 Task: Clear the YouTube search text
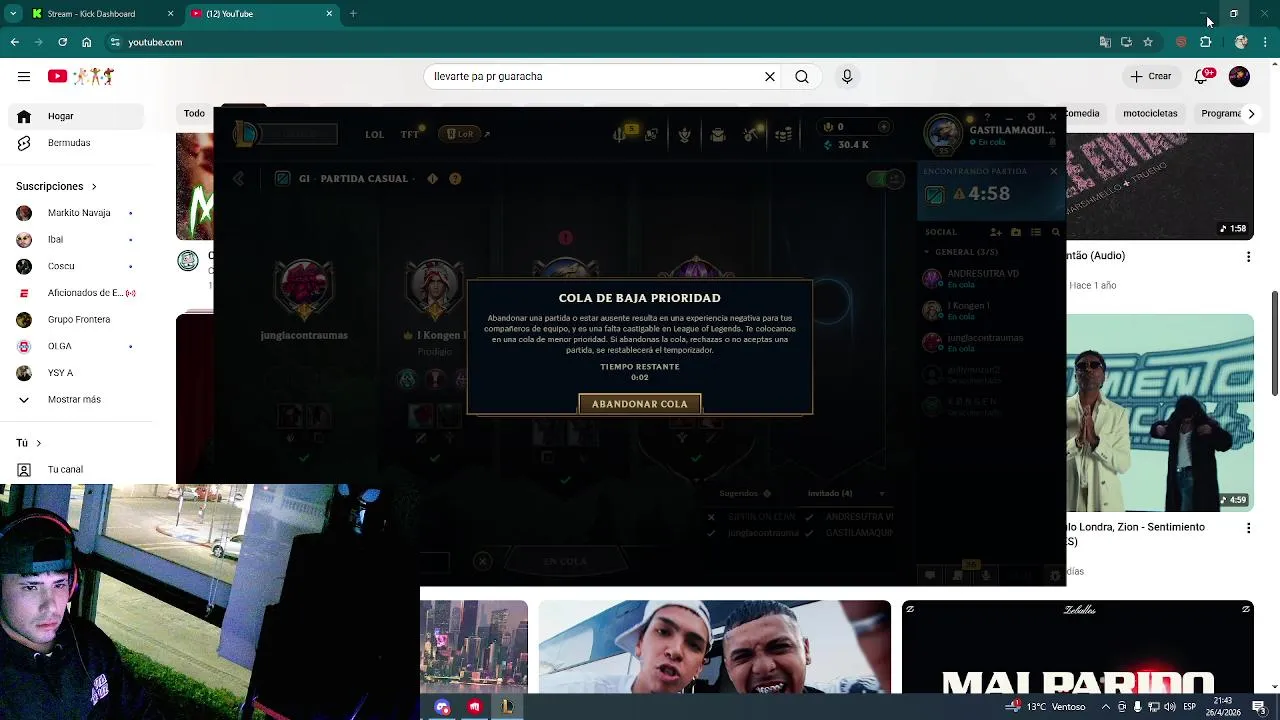tap(770, 76)
